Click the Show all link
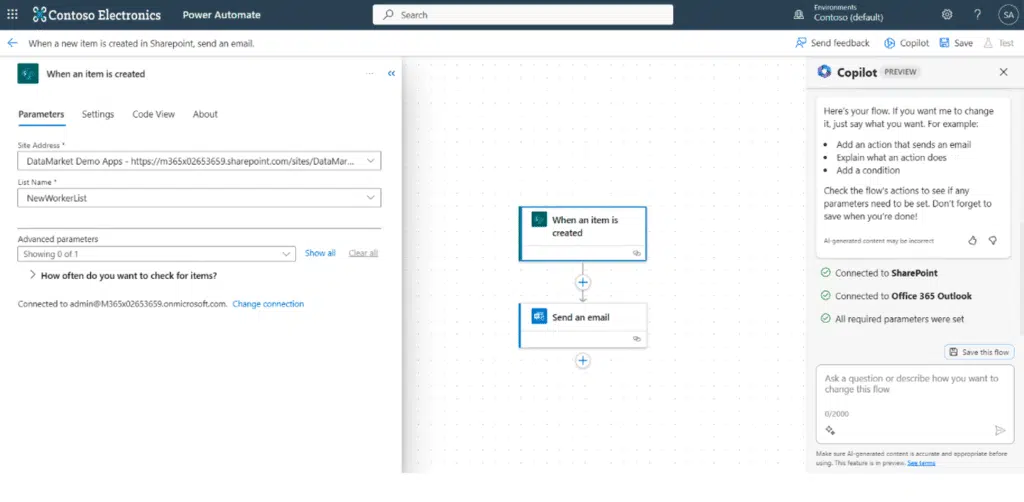 point(320,253)
